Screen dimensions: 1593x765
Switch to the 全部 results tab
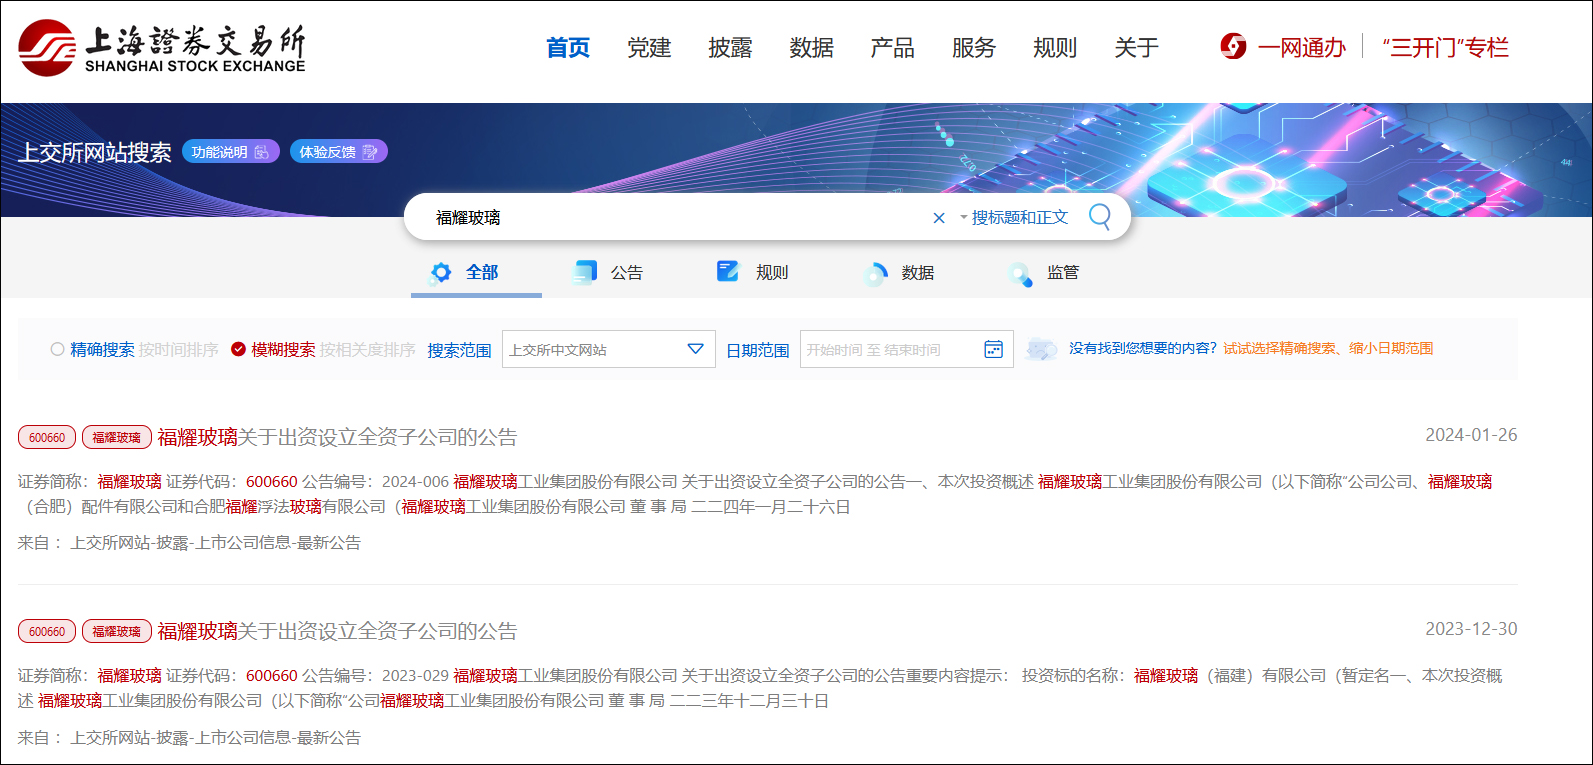[476, 272]
